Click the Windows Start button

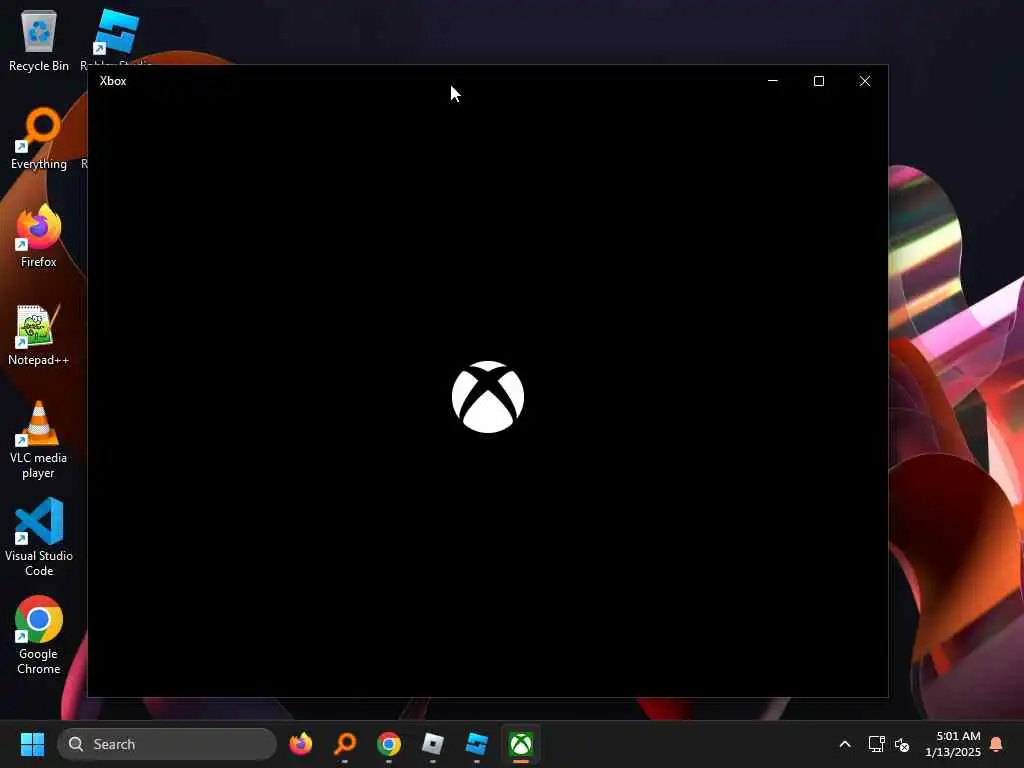pyautogui.click(x=32, y=744)
